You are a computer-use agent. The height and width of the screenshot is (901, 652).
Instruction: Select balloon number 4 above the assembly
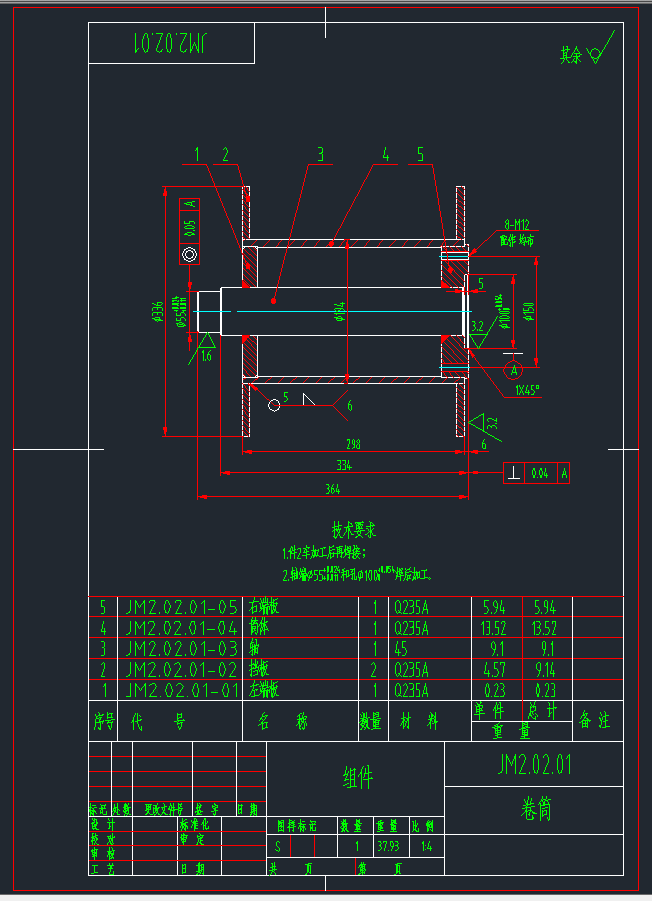(x=385, y=155)
